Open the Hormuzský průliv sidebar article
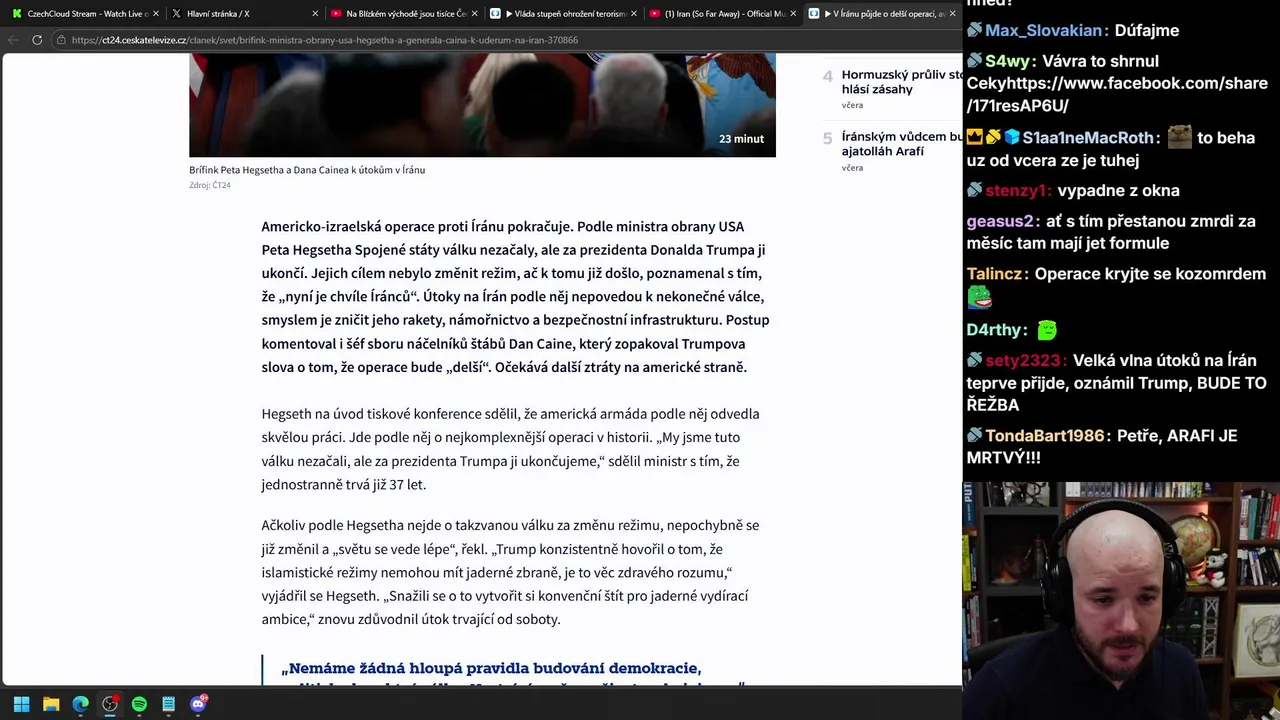Image resolution: width=1280 pixels, height=720 pixels. 901,82
